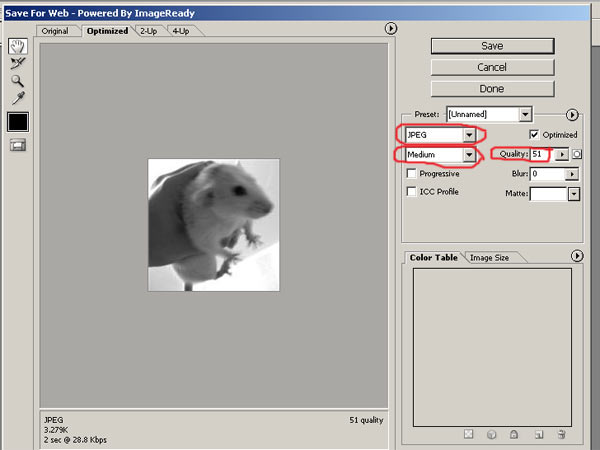Viewport: 600px width, 450px height.
Task: Open the Image Size tab
Action: pos(489,258)
